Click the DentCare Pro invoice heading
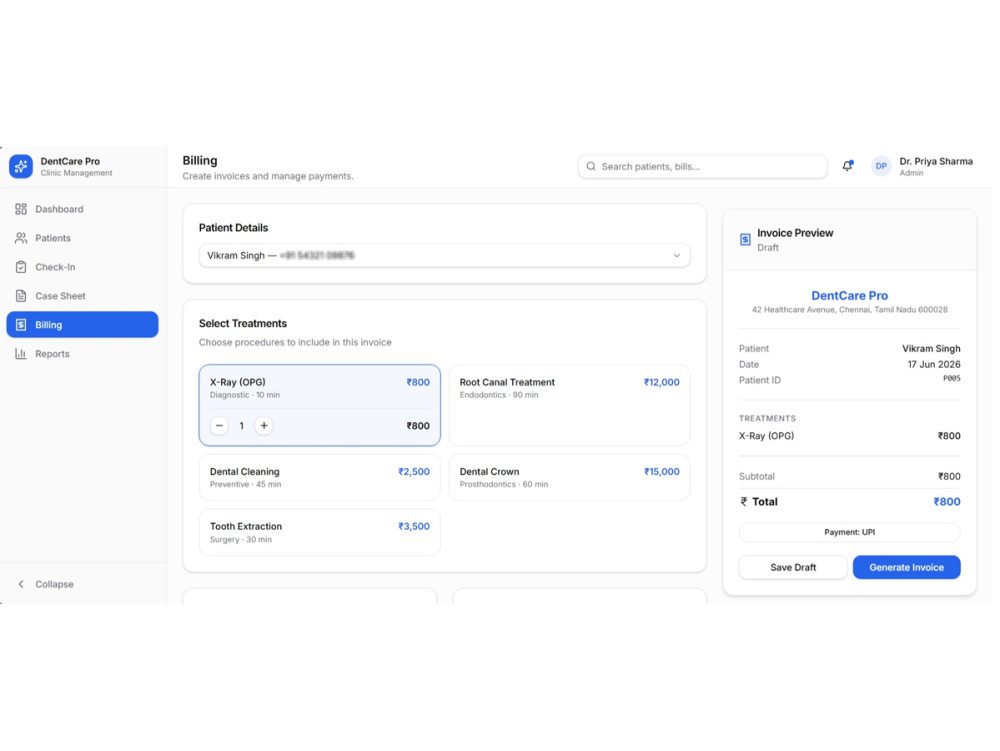1000x751 pixels. coord(849,296)
